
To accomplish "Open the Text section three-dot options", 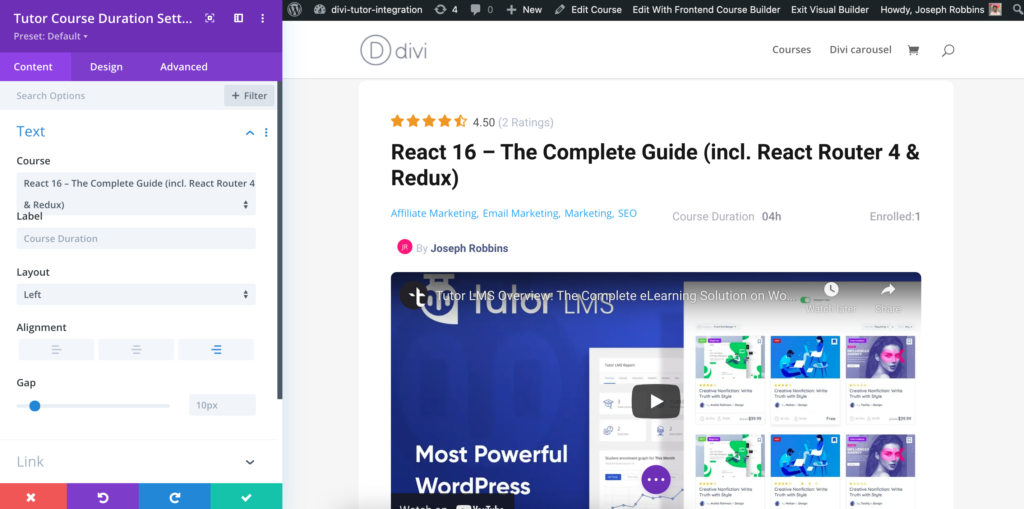I will click(266, 133).
